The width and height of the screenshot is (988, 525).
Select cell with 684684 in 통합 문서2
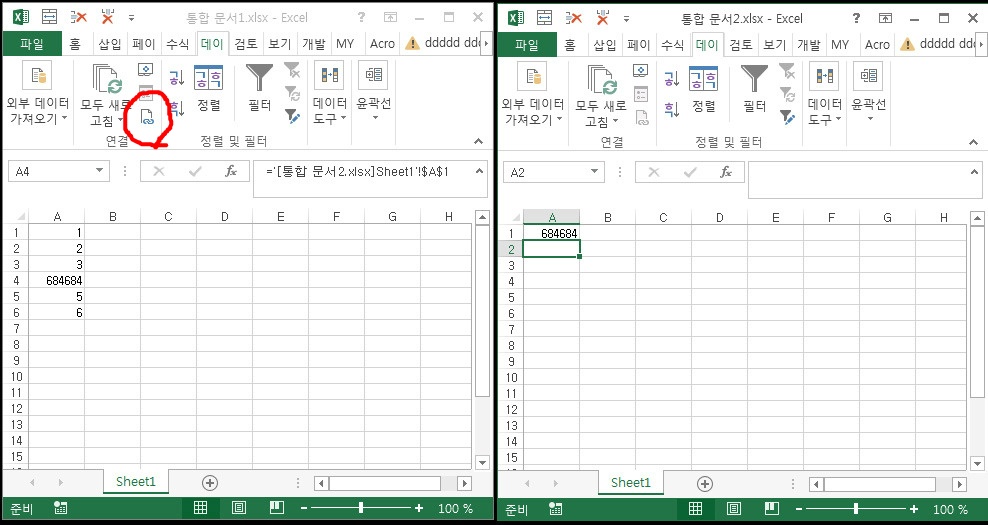click(x=551, y=234)
